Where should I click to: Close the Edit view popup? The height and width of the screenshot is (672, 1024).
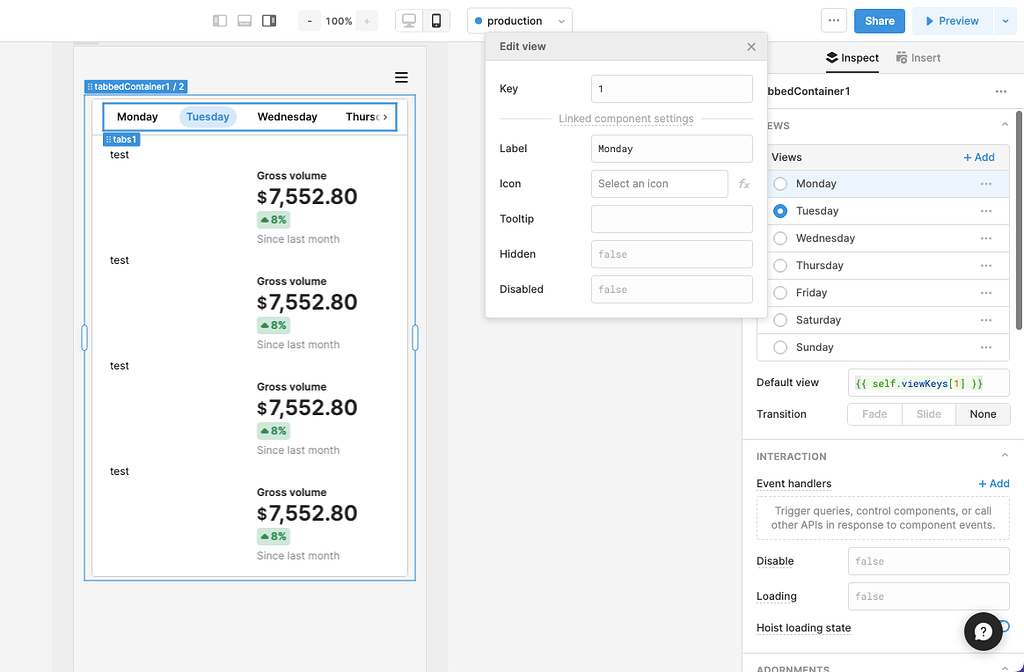pyautogui.click(x=751, y=47)
